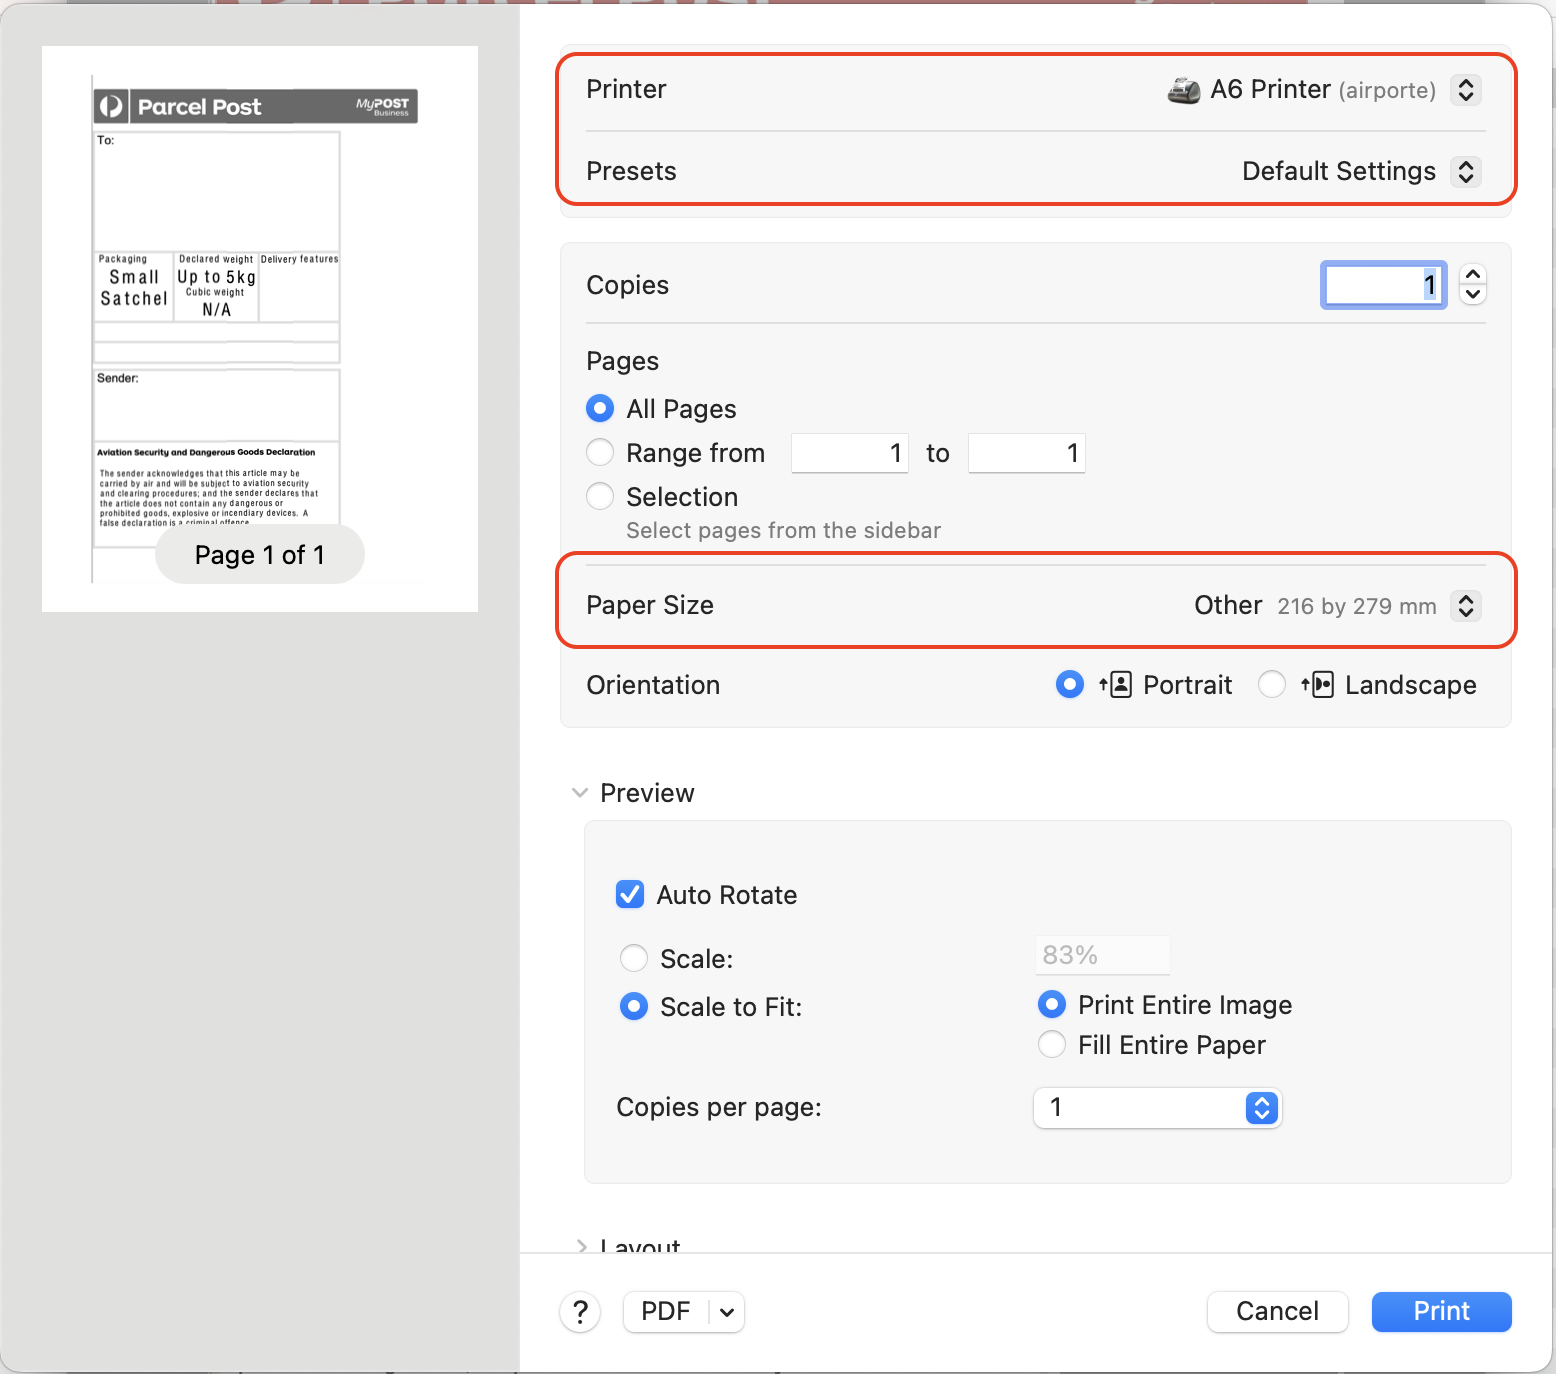Click the A6 Printer icon
Viewport: 1556px width, 1374px height.
coord(1184,90)
